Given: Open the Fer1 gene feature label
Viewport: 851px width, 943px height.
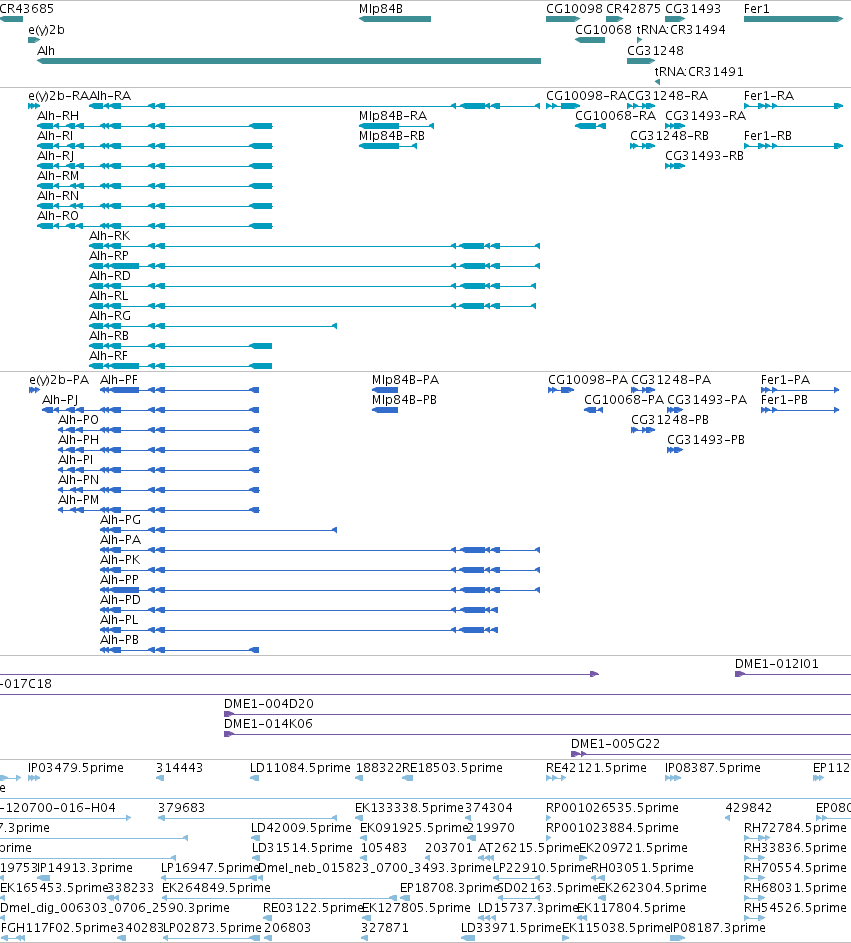Looking at the screenshot, I should pyautogui.click(x=757, y=9).
